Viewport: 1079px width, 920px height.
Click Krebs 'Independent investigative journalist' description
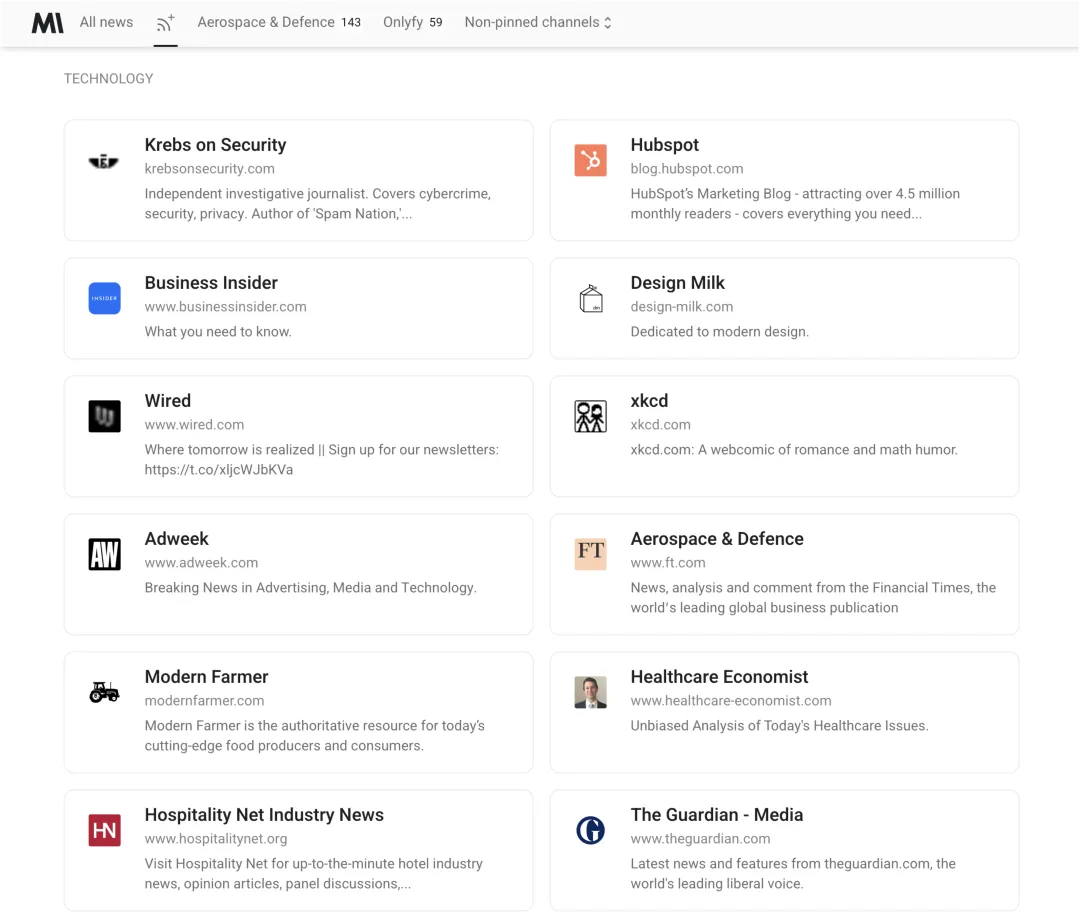pyautogui.click(x=318, y=204)
